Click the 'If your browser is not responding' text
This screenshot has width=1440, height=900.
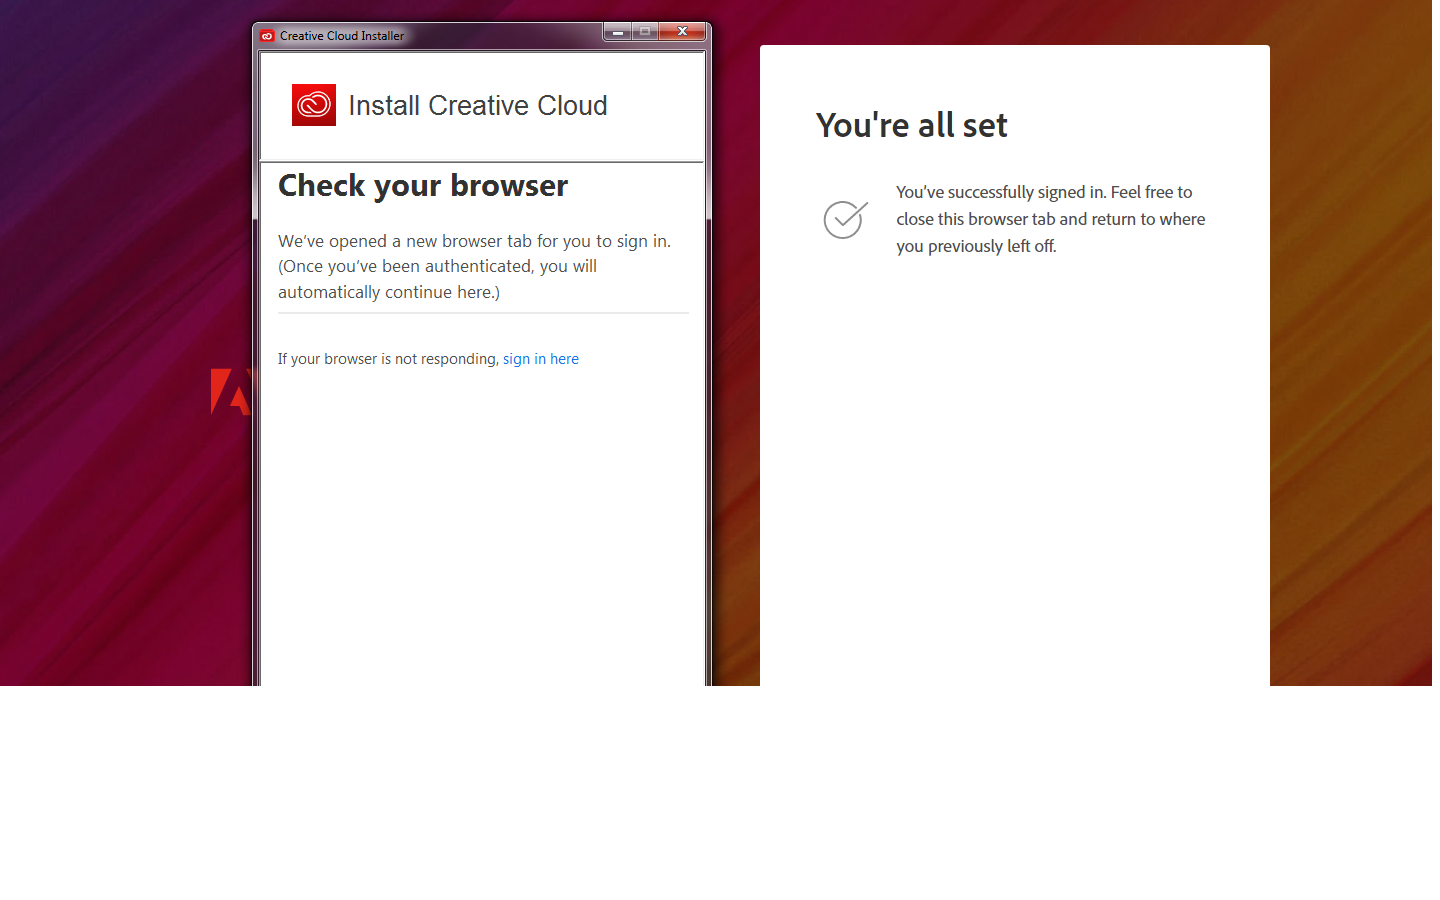click(388, 359)
